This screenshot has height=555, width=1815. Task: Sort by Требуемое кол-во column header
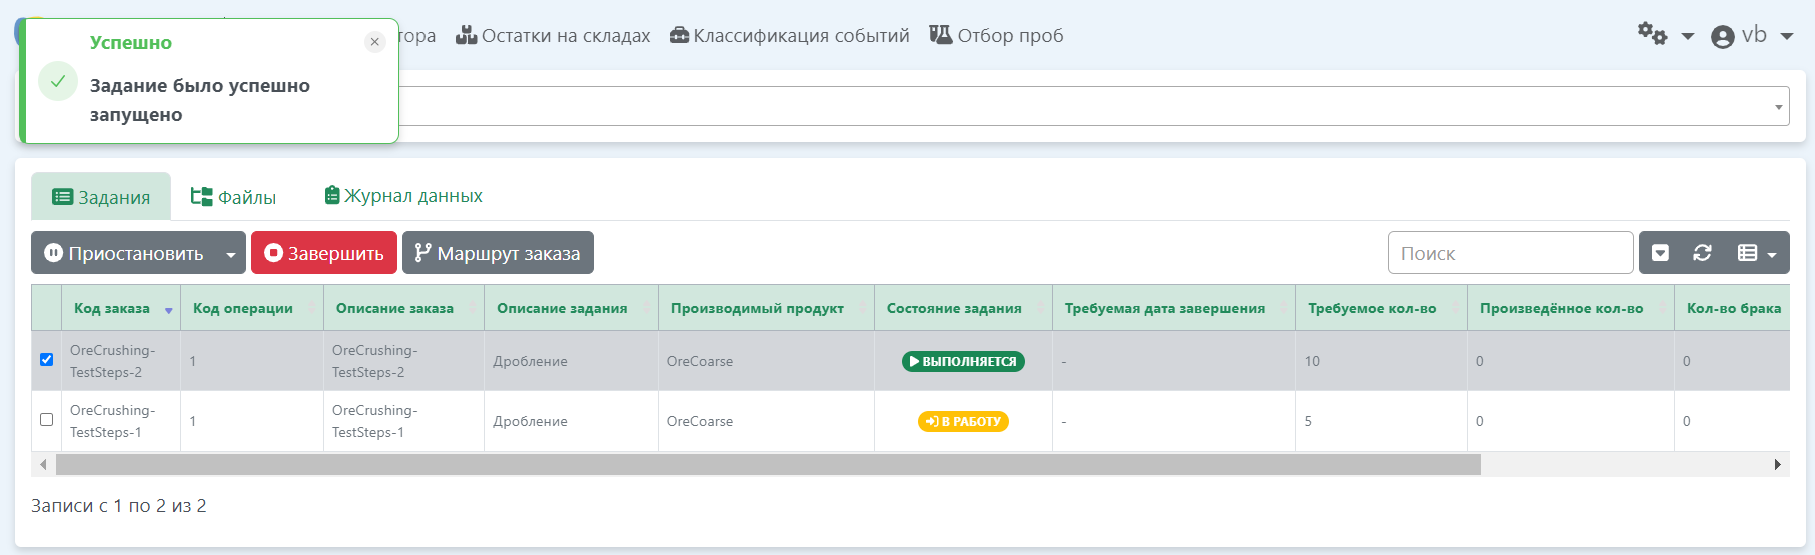click(1381, 308)
